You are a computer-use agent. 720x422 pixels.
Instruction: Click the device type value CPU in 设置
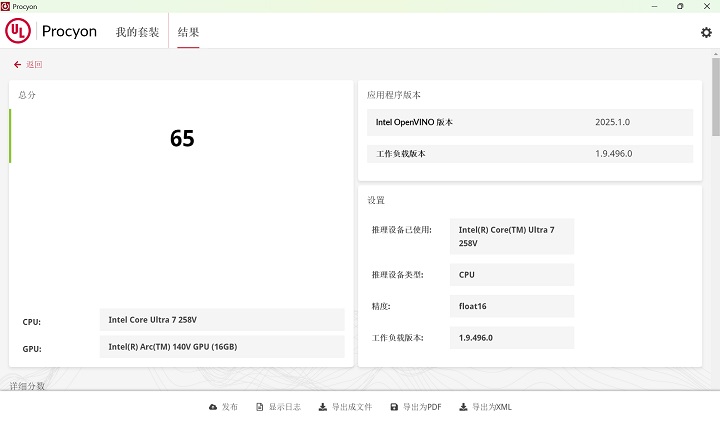512,275
